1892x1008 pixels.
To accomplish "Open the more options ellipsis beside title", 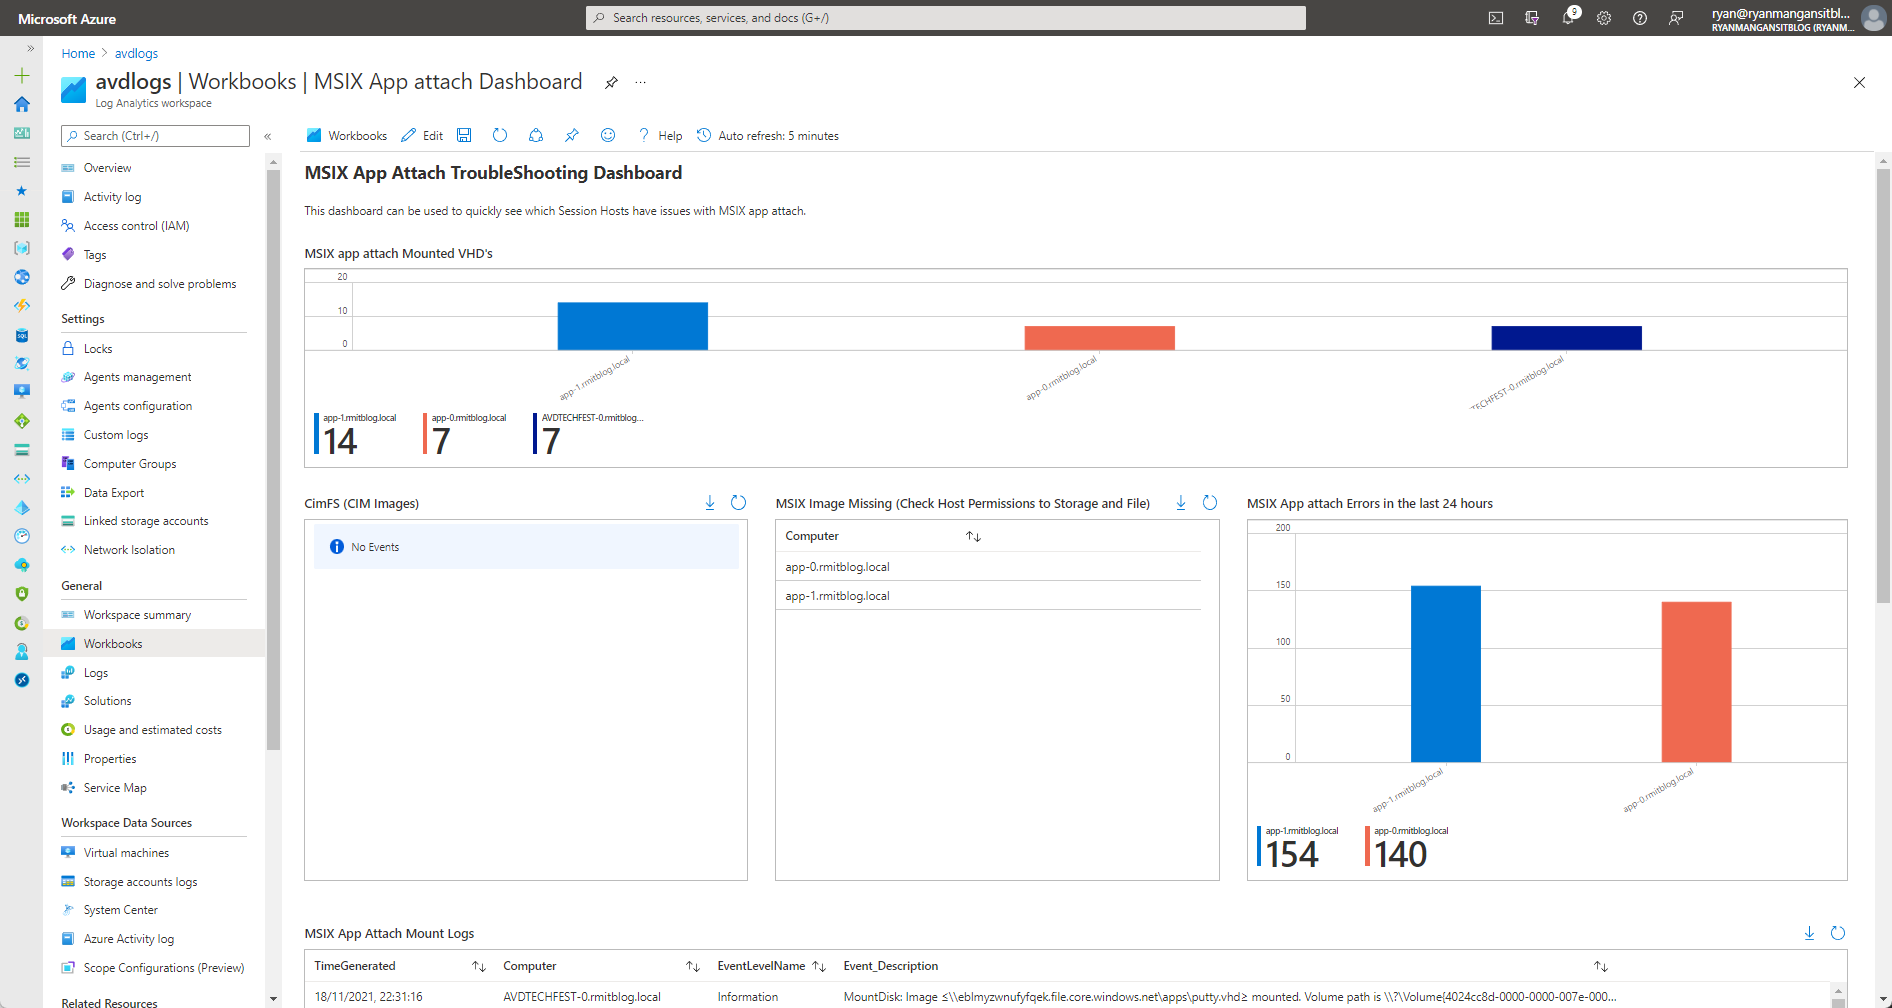I will 640,83.
